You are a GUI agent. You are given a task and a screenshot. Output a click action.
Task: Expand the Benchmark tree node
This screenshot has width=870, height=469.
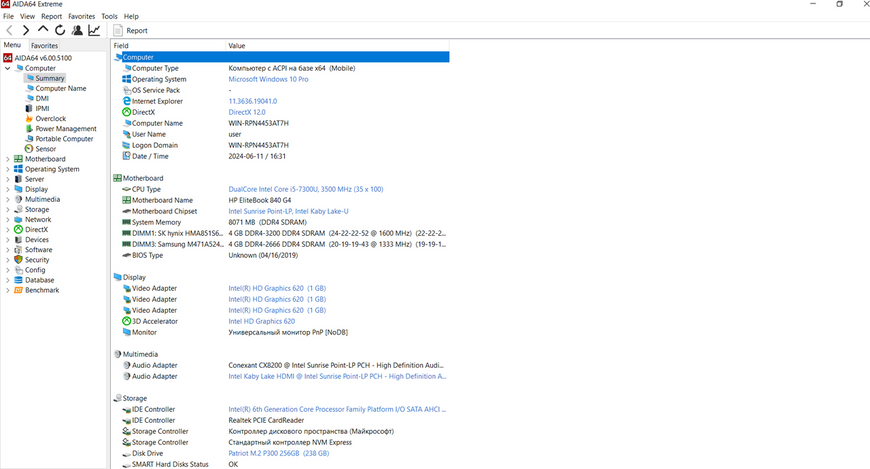[7, 290]
